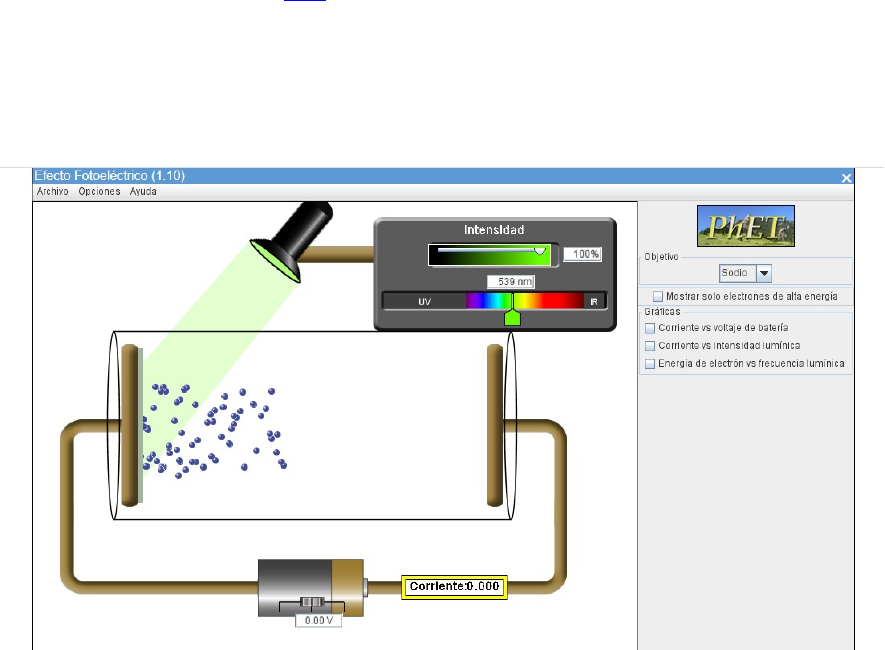The width and height of the screenshot is (885, 650).
Task: Open the Opciones menu
Action: coord(99,191)
